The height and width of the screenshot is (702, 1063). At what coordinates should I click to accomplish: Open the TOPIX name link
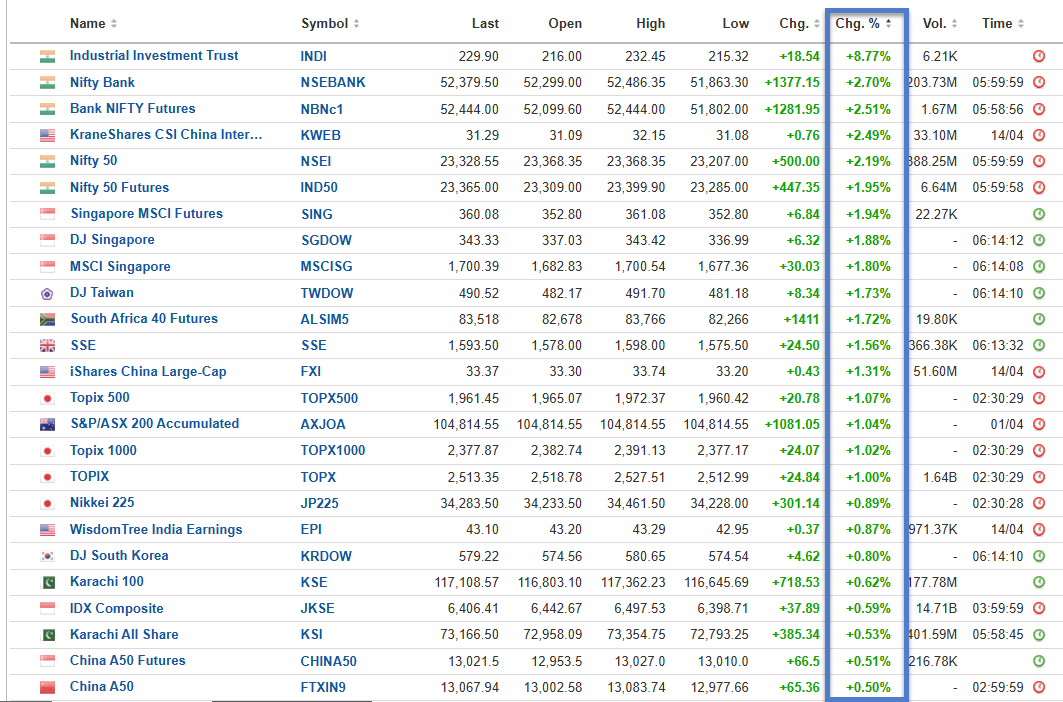click(89, 476)
